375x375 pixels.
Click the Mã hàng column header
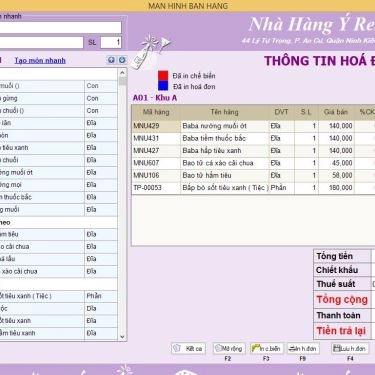pos(156,112)
